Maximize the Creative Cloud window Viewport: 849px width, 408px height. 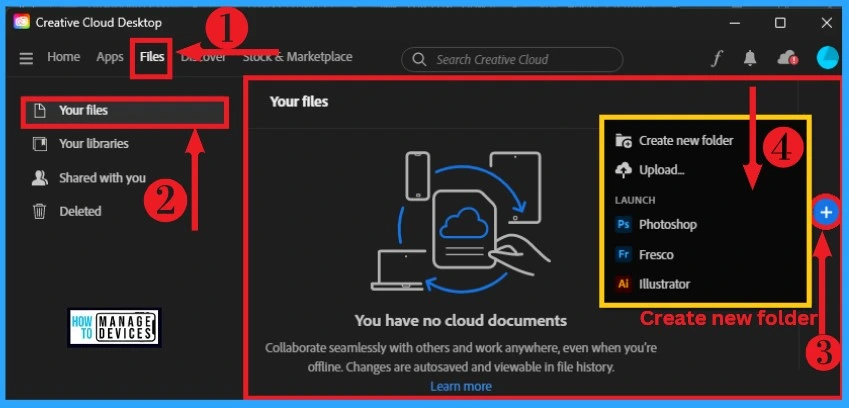780,23
